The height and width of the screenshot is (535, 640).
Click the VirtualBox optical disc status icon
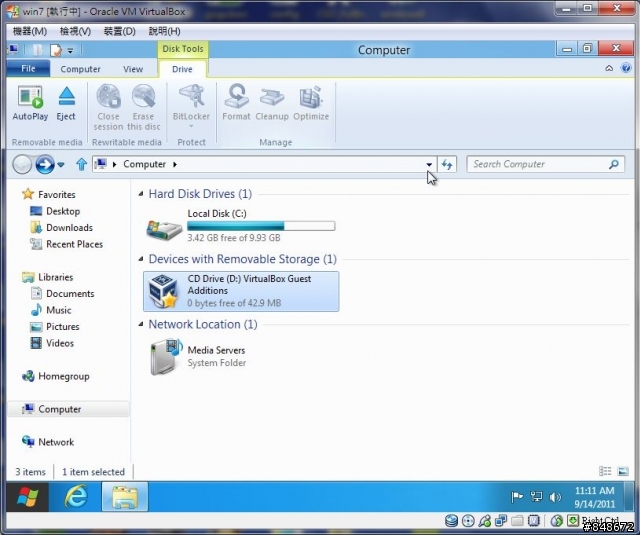(x=468, y=520)
